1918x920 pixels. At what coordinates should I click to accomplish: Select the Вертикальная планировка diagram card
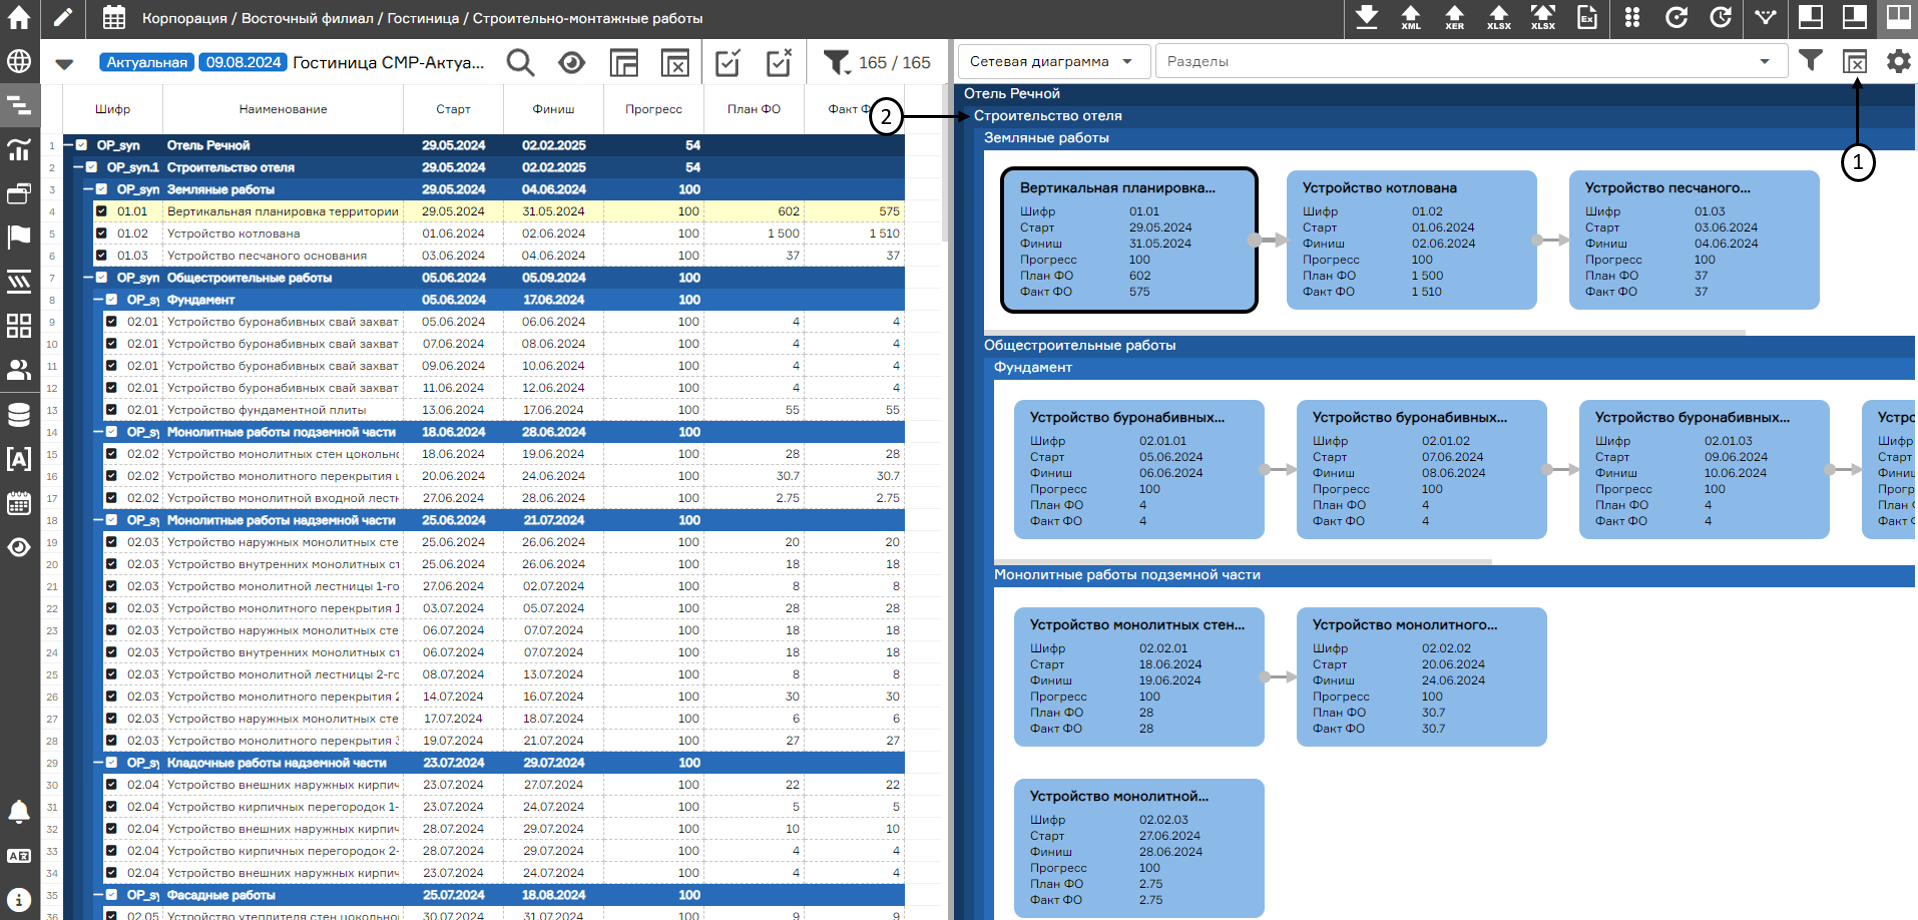click(1129, 240)
